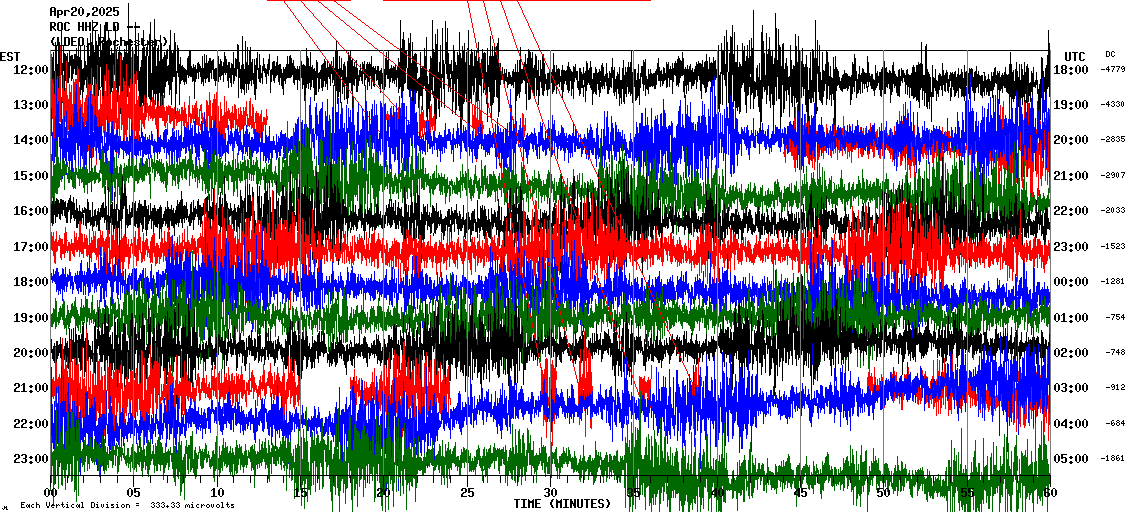Click the Apr20,2025 date label
The height and width of the screenshot is (519, 1130).
[x=84, y=12]
